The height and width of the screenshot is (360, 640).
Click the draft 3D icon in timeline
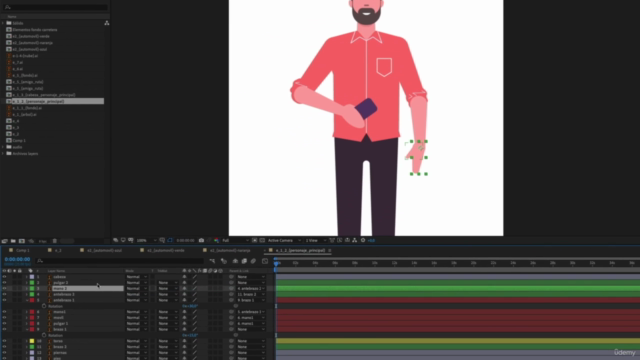(x=223, y=261)
